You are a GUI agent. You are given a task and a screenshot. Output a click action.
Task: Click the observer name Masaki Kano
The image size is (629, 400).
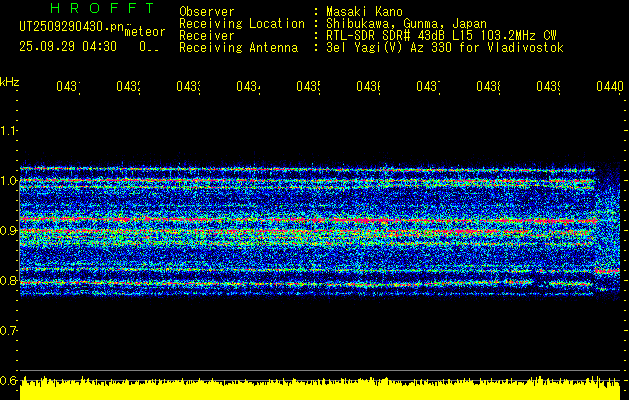pyautogui.click(x=364, y=12)
